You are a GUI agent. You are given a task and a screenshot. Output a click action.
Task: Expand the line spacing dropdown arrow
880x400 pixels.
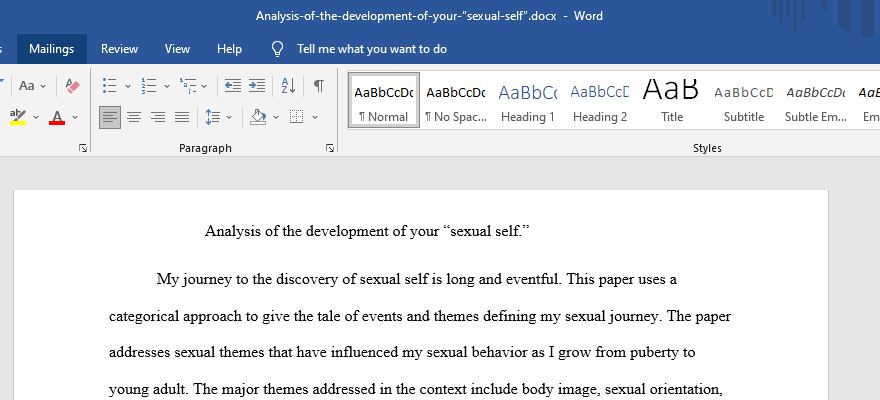pyautogui.click(x=229, y=117)
